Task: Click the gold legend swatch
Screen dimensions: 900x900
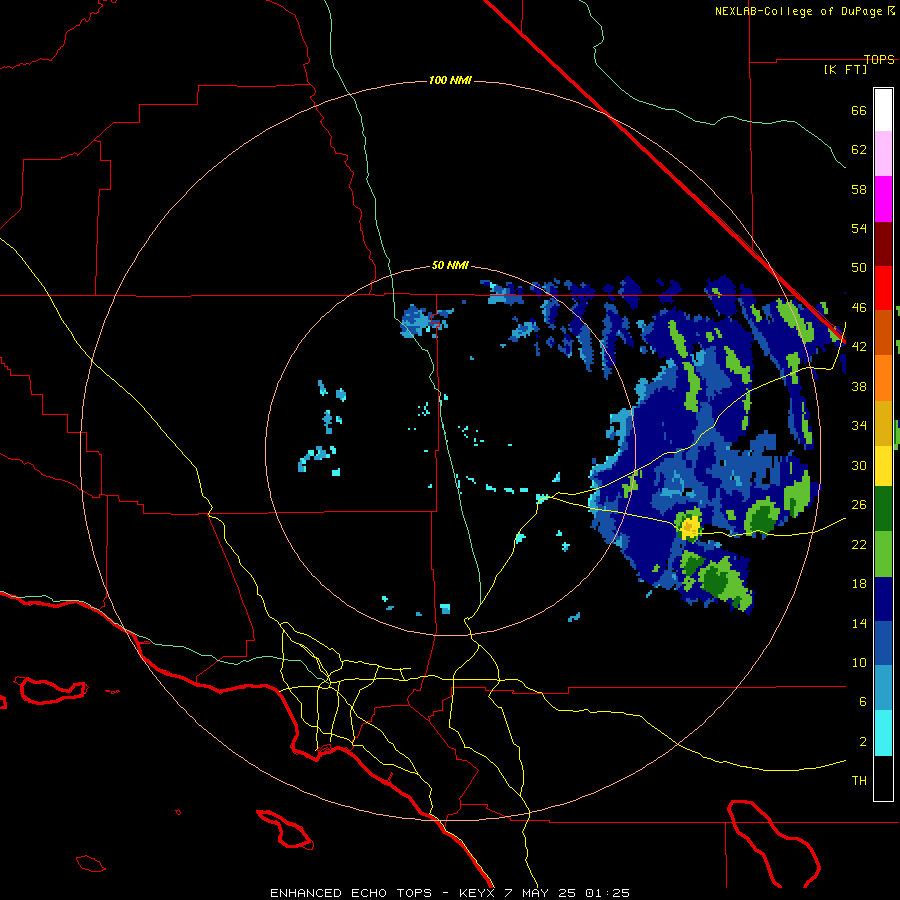Action: (x=883, y=423)
